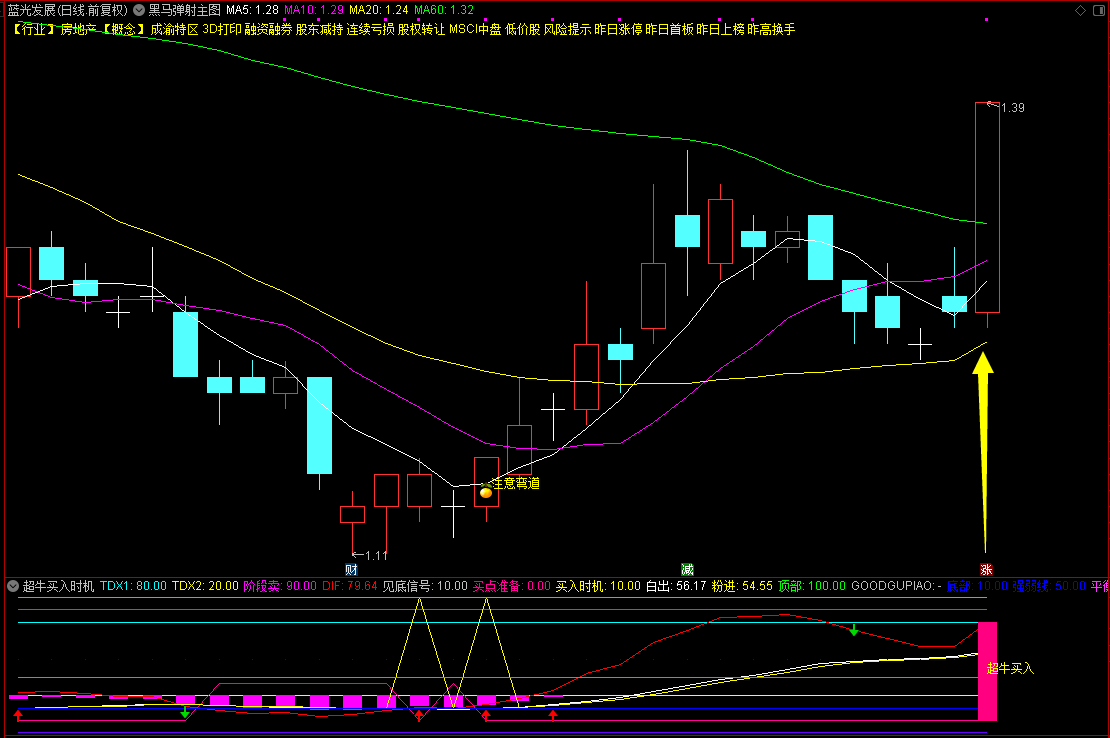The width and height of the screenshot is (1110, 738).
Task: Select the 买点准备: 0.00 value
Action: pos(511,586)
